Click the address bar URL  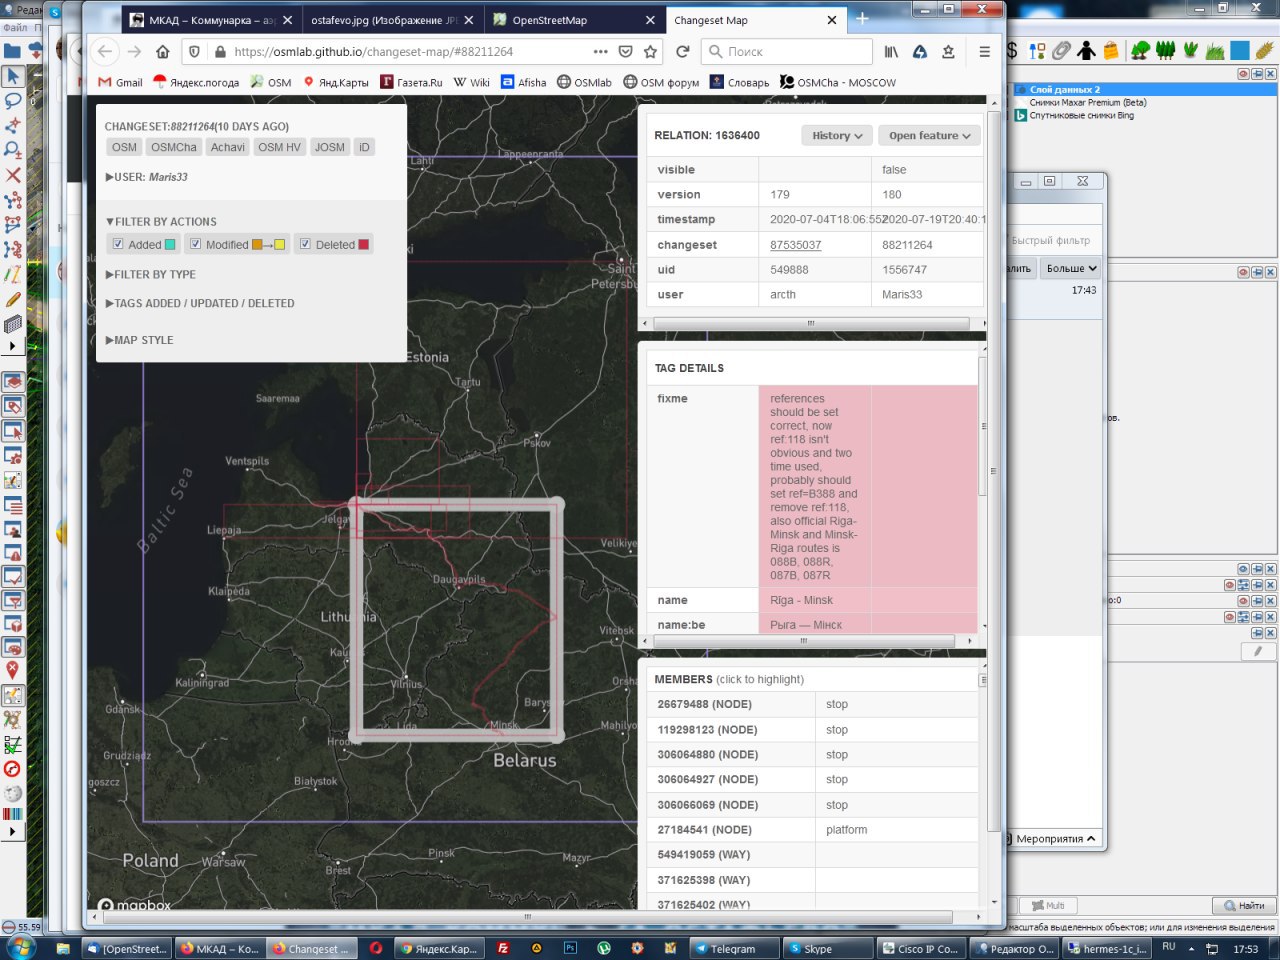tap(374, 52)
